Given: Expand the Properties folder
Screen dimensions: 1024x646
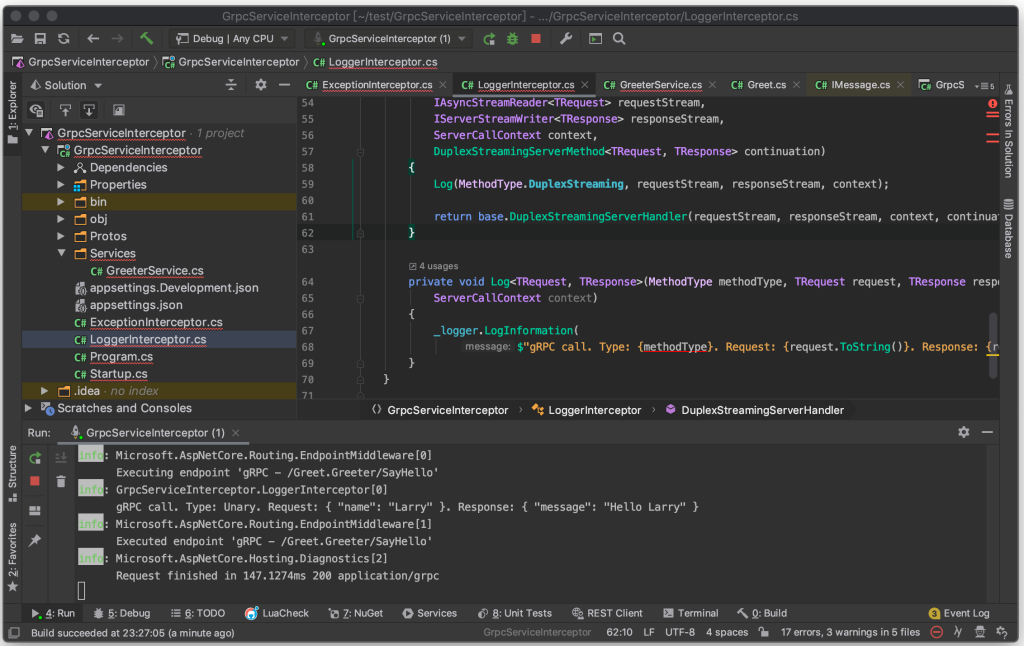Looking at the screenshot, I should [x=61, y=185].
